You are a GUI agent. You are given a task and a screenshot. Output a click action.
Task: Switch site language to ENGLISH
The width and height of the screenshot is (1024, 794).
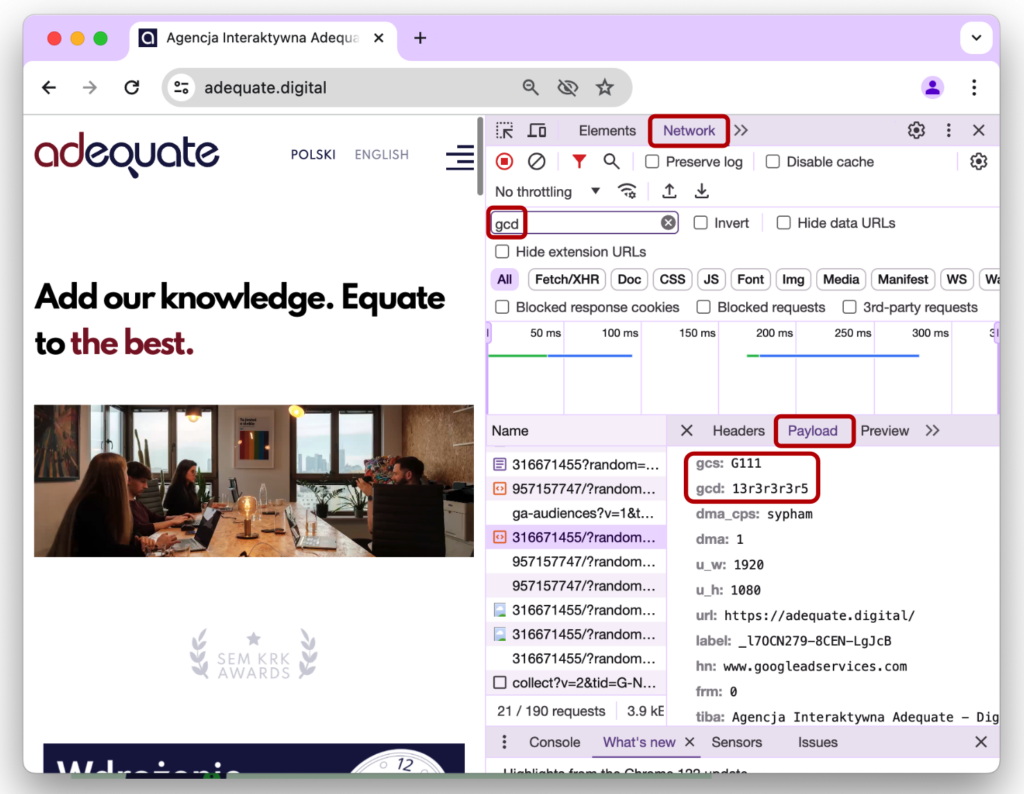(x=381, y=155)
